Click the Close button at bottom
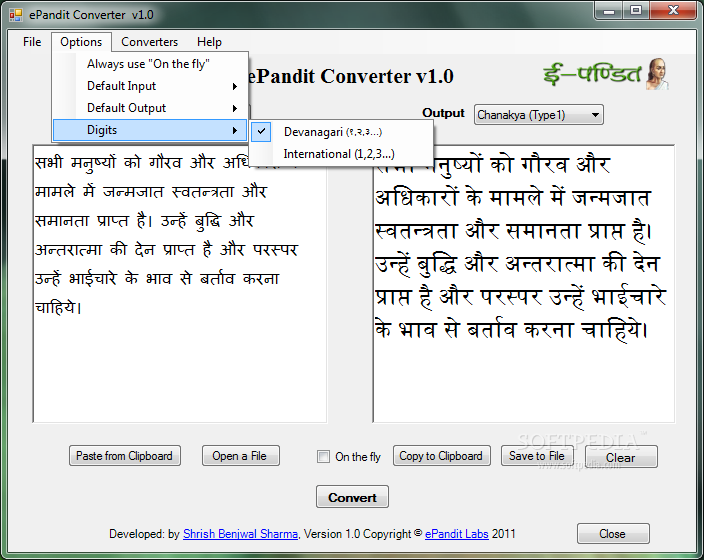The image size is (704, 560). (x=613, y=534)
